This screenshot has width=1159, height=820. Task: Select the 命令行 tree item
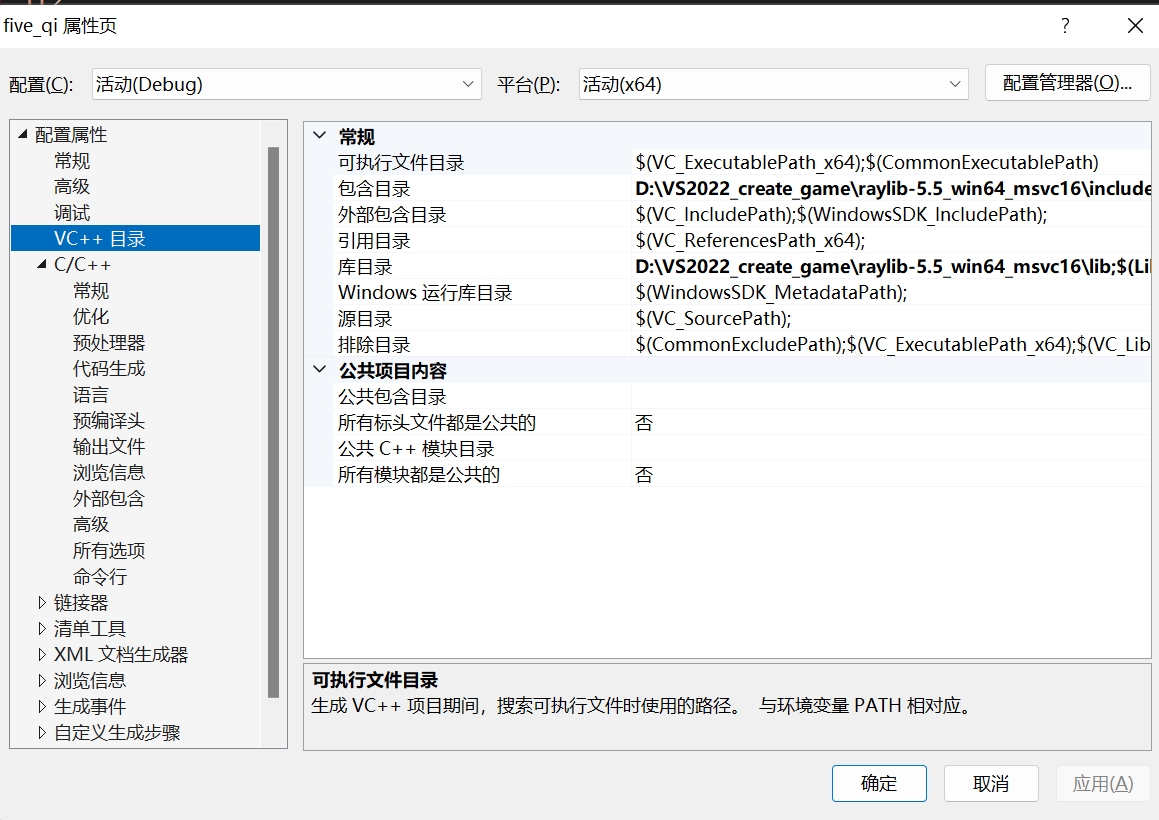click(100, 577)
